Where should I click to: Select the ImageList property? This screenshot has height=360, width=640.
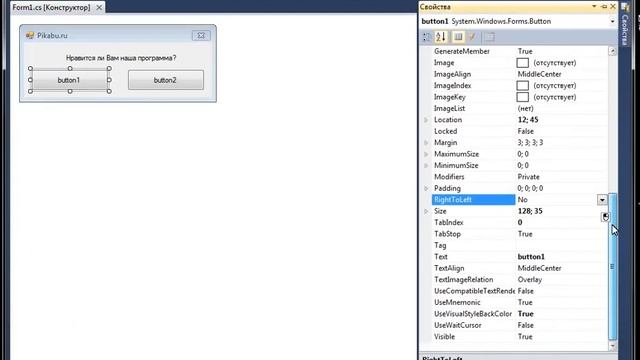click(x=520, y=109)
